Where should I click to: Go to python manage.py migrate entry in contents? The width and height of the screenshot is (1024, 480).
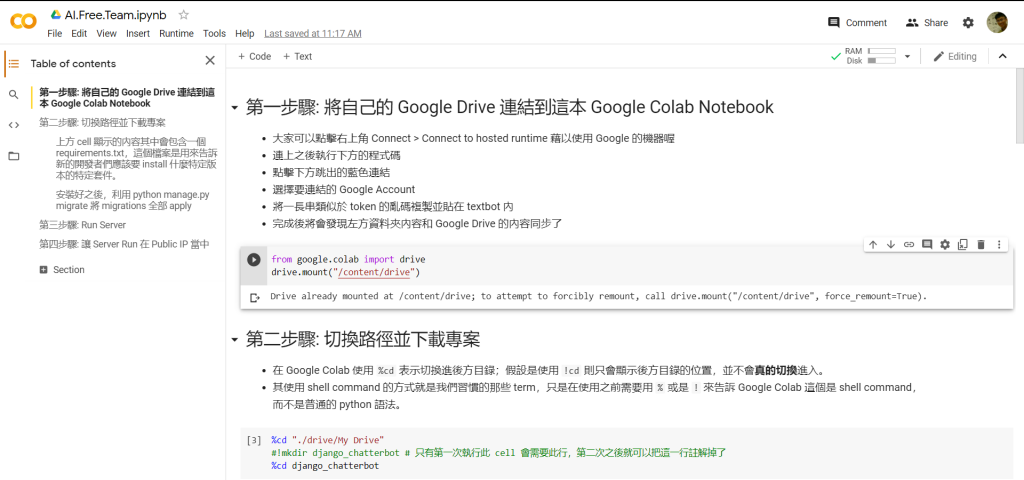coord(133,200)
